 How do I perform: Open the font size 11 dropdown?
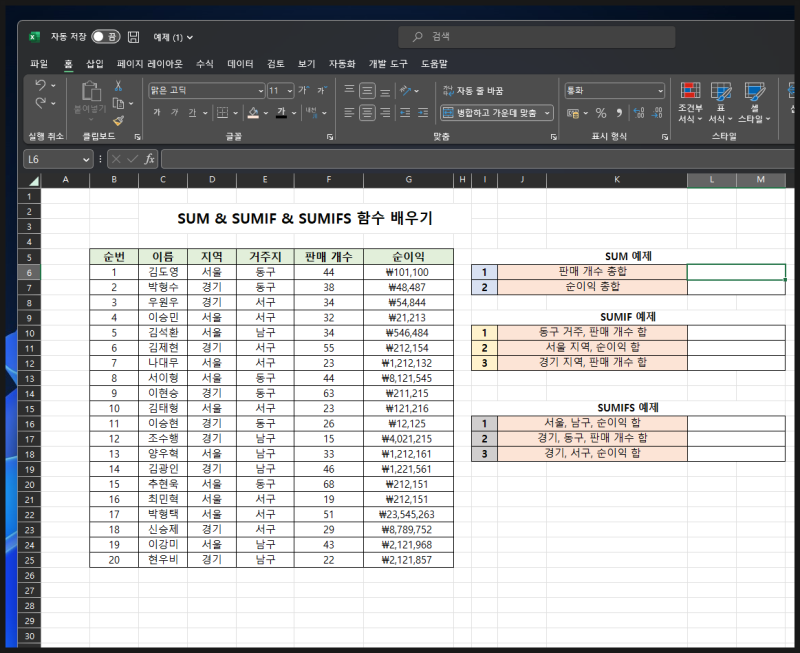290,91
